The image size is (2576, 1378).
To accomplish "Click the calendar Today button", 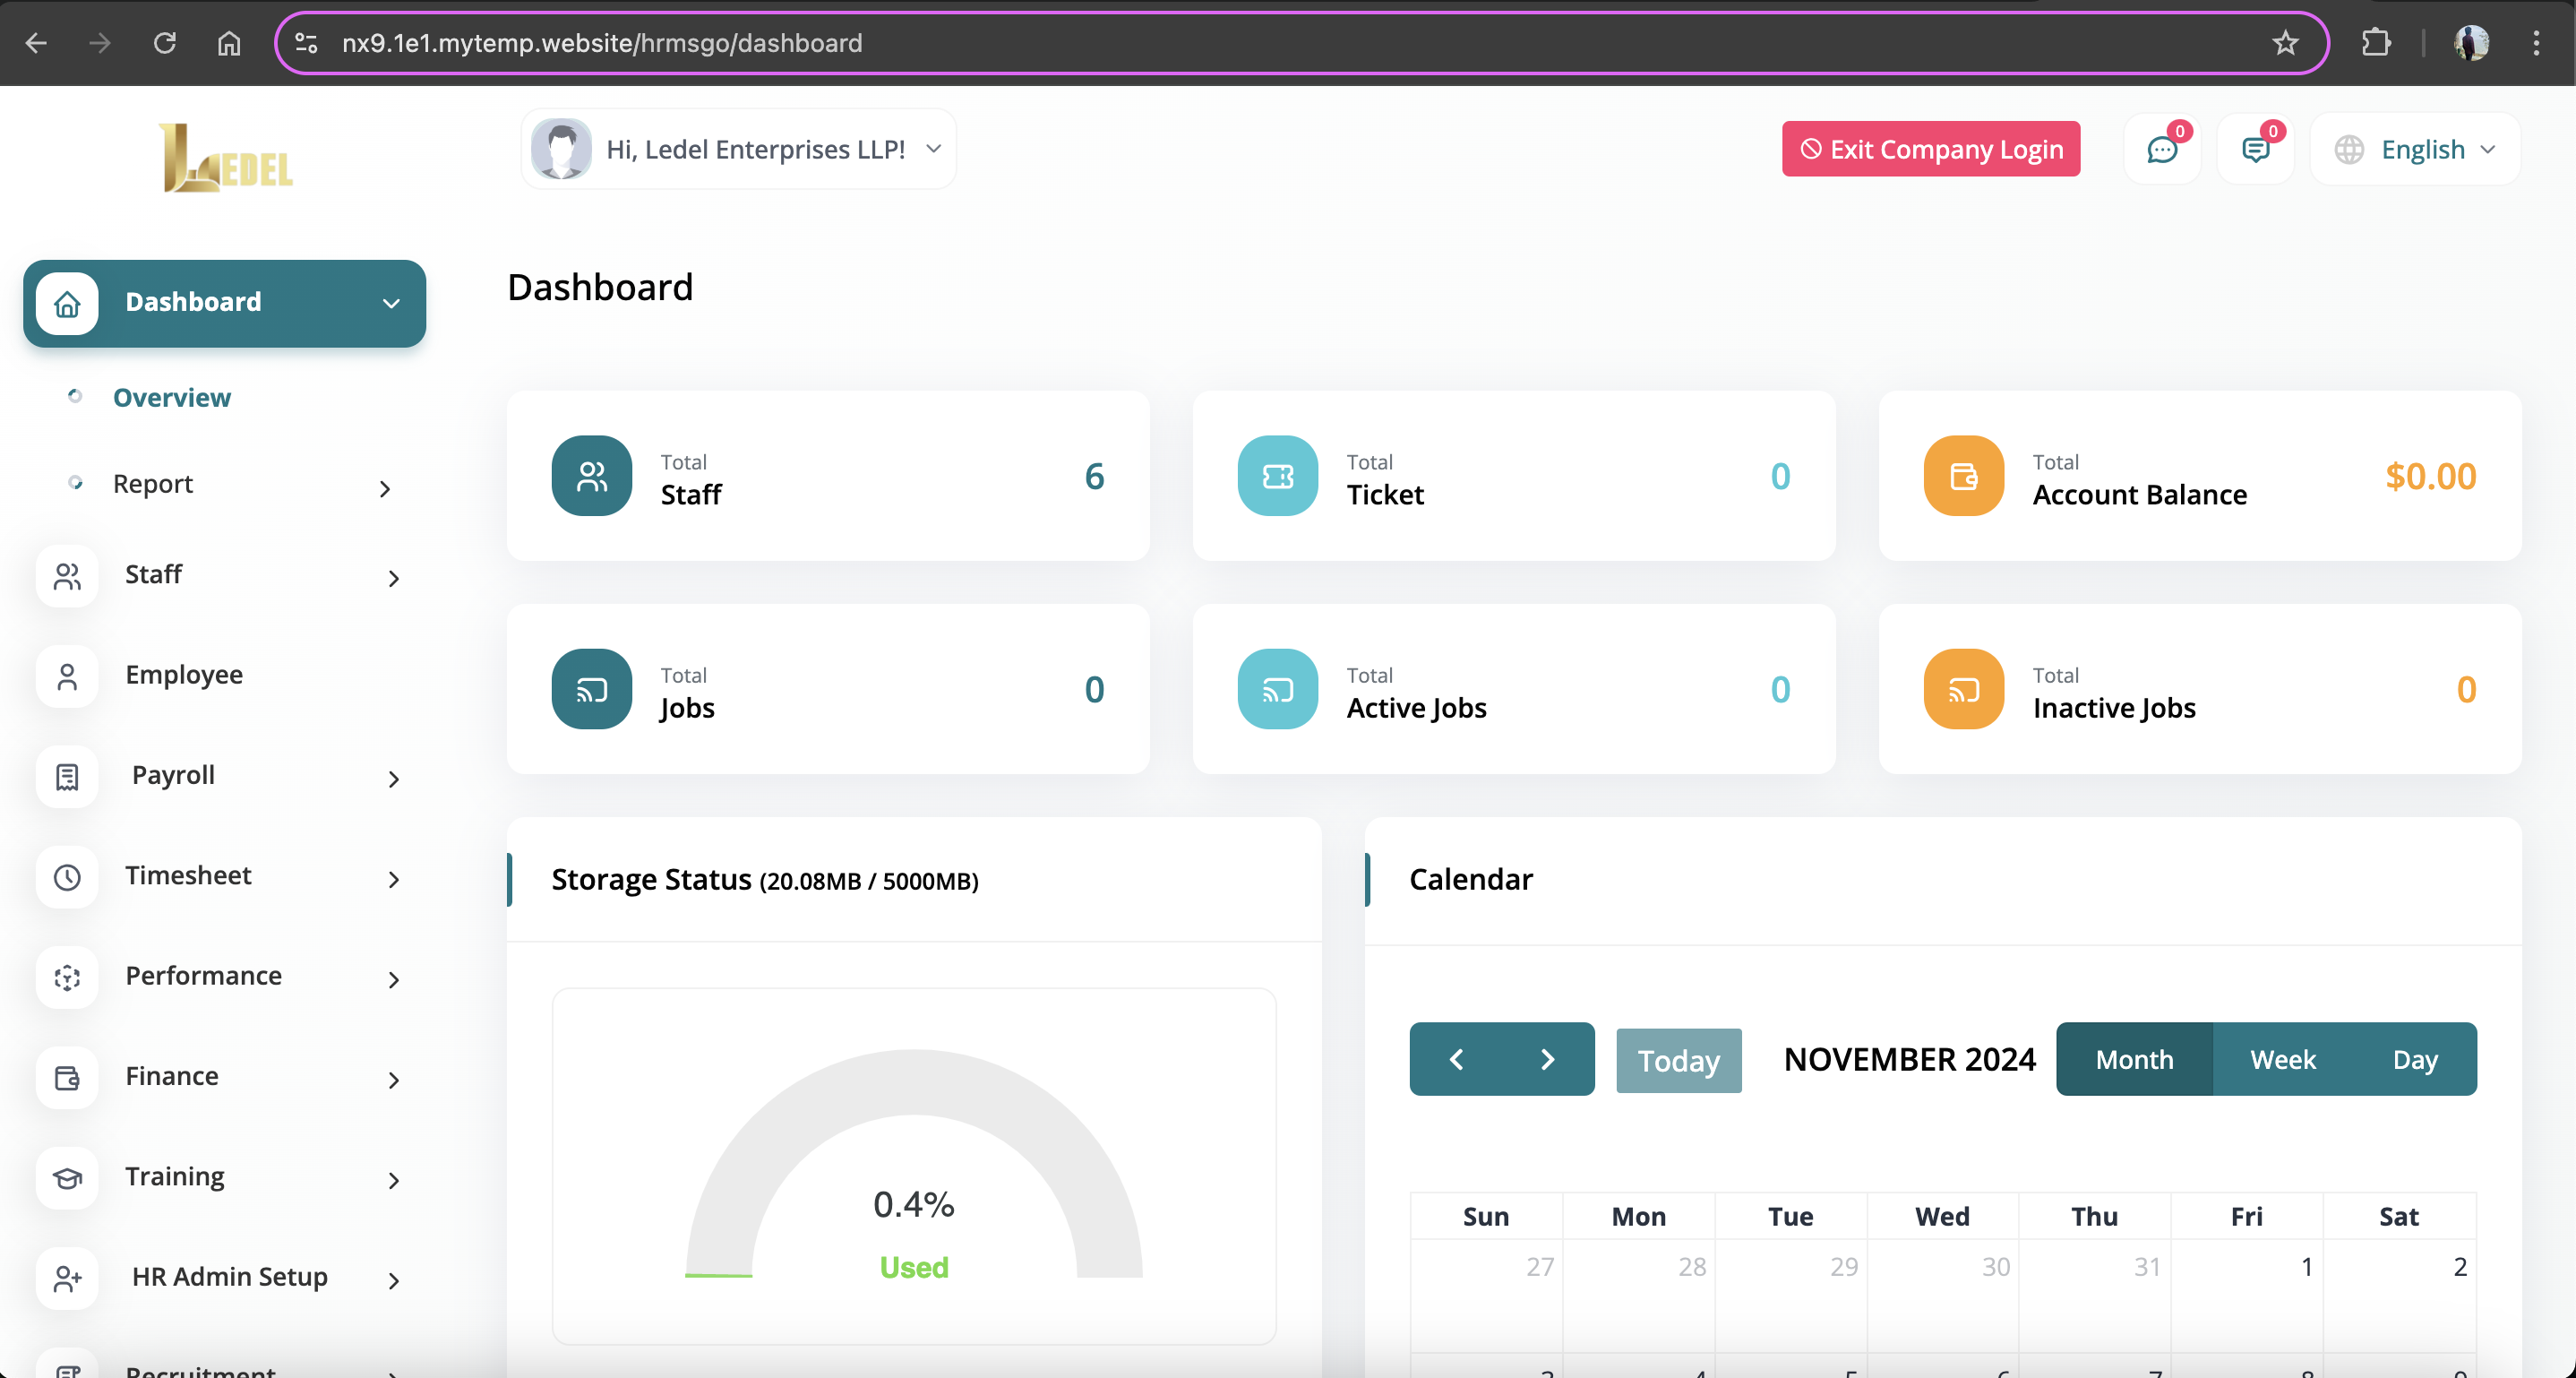I will pyautogui.click(x=1678, y=1060).
